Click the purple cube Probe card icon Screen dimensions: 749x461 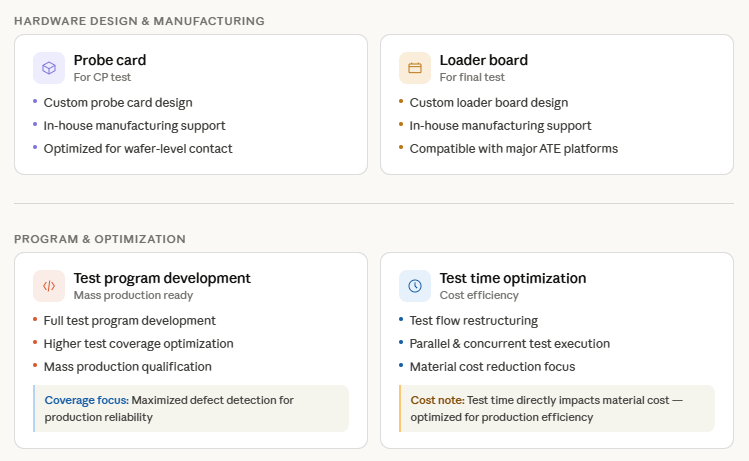coord(49,68)
